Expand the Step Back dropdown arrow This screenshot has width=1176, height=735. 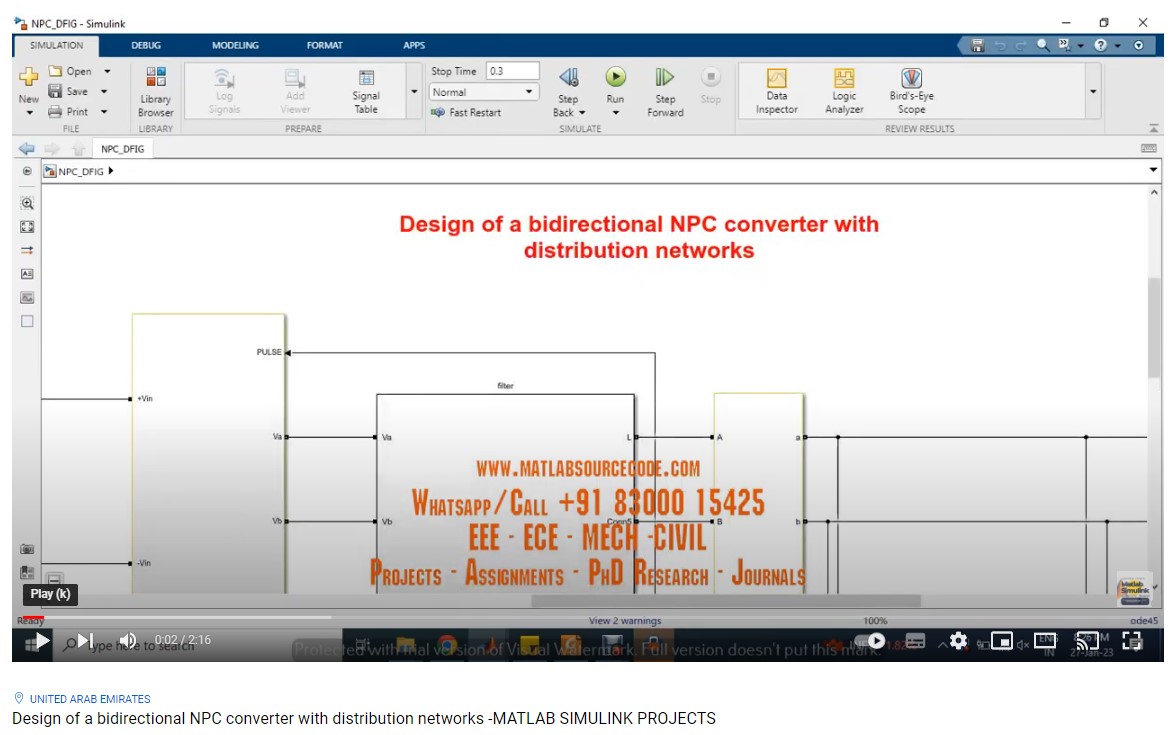582,112
